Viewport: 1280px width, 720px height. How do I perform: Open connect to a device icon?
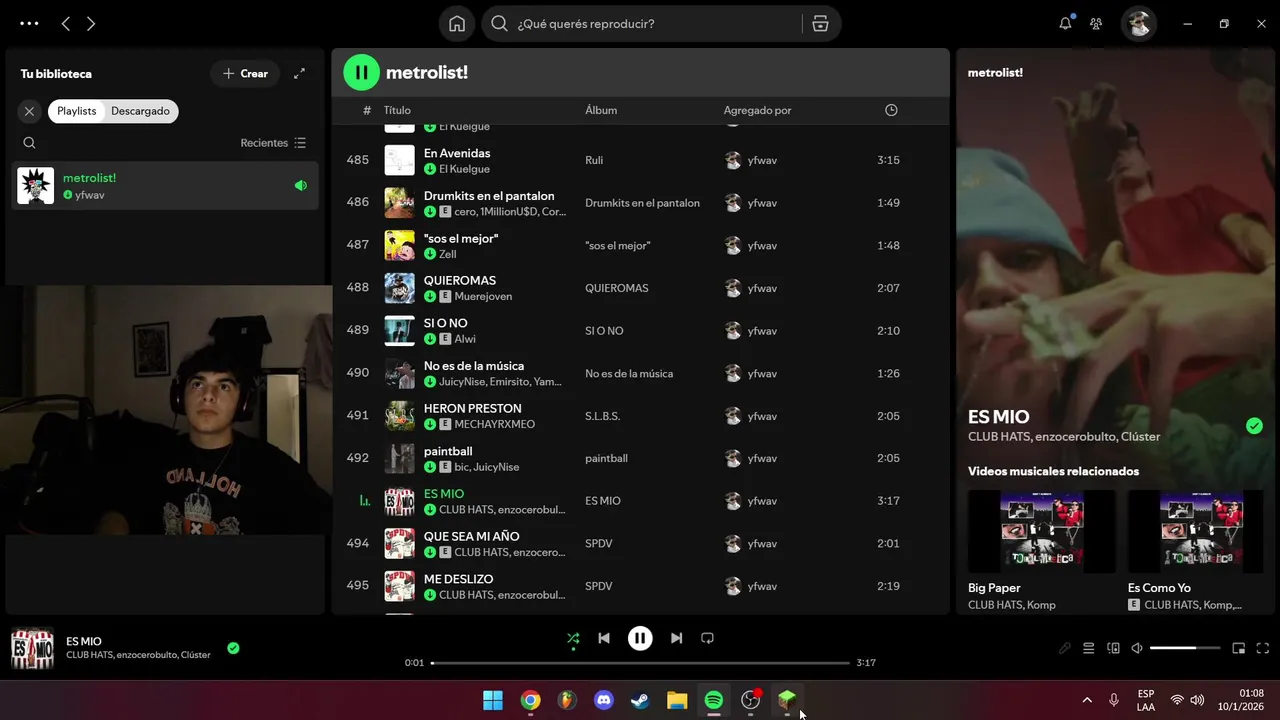pos(1113,648)
